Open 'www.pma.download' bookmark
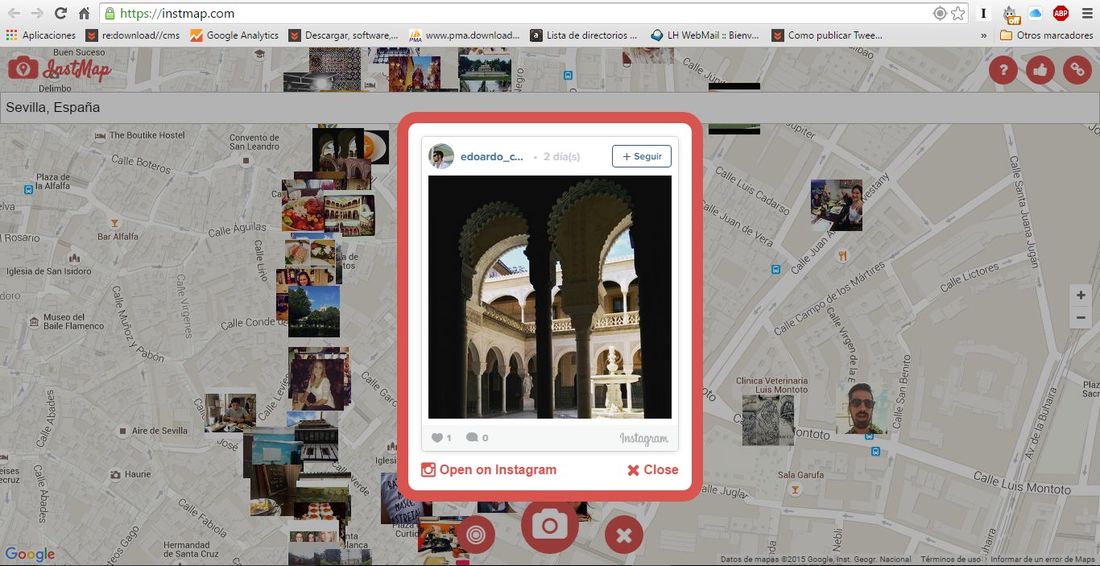Screen dimensions: 1100x566 [464, 35]
